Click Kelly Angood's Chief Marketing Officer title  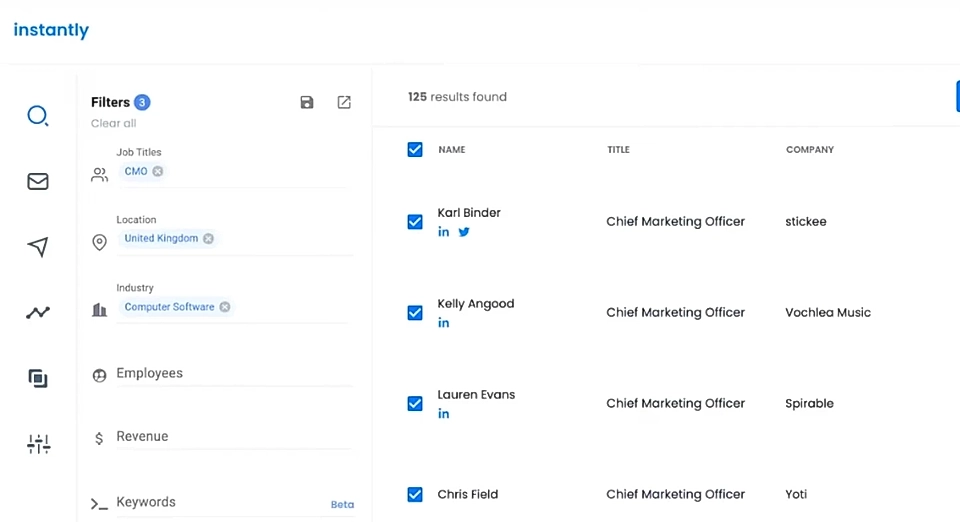(x=675, y=313)
